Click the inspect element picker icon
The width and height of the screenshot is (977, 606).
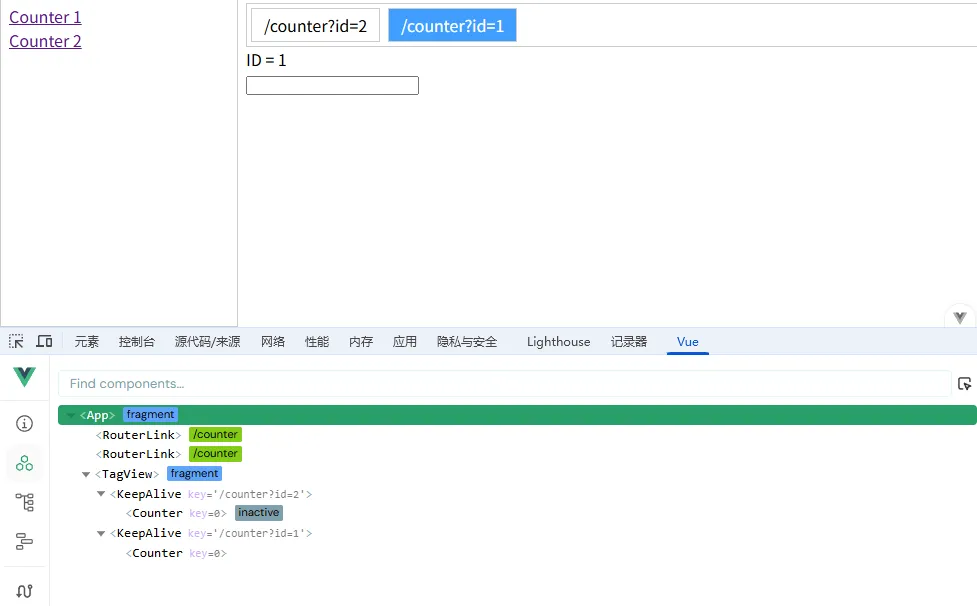click(x=16, y=341)
